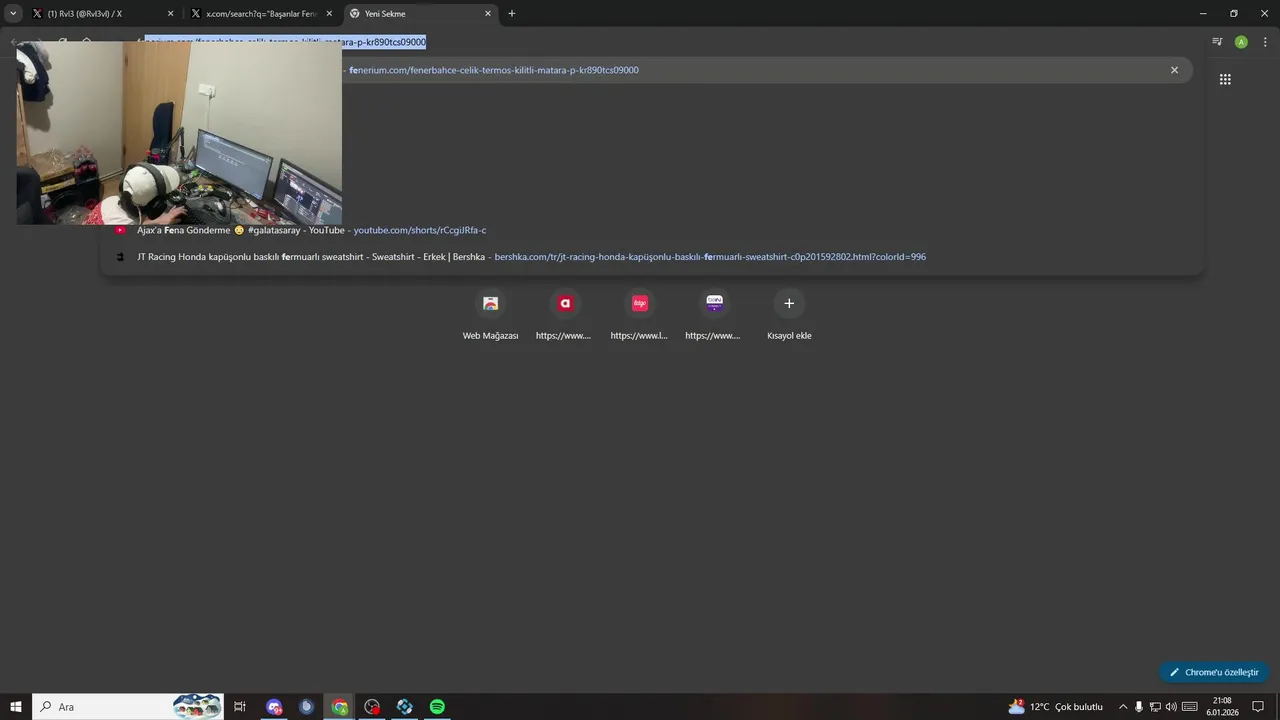Restore down the Chrome window

coord(1233,13)
